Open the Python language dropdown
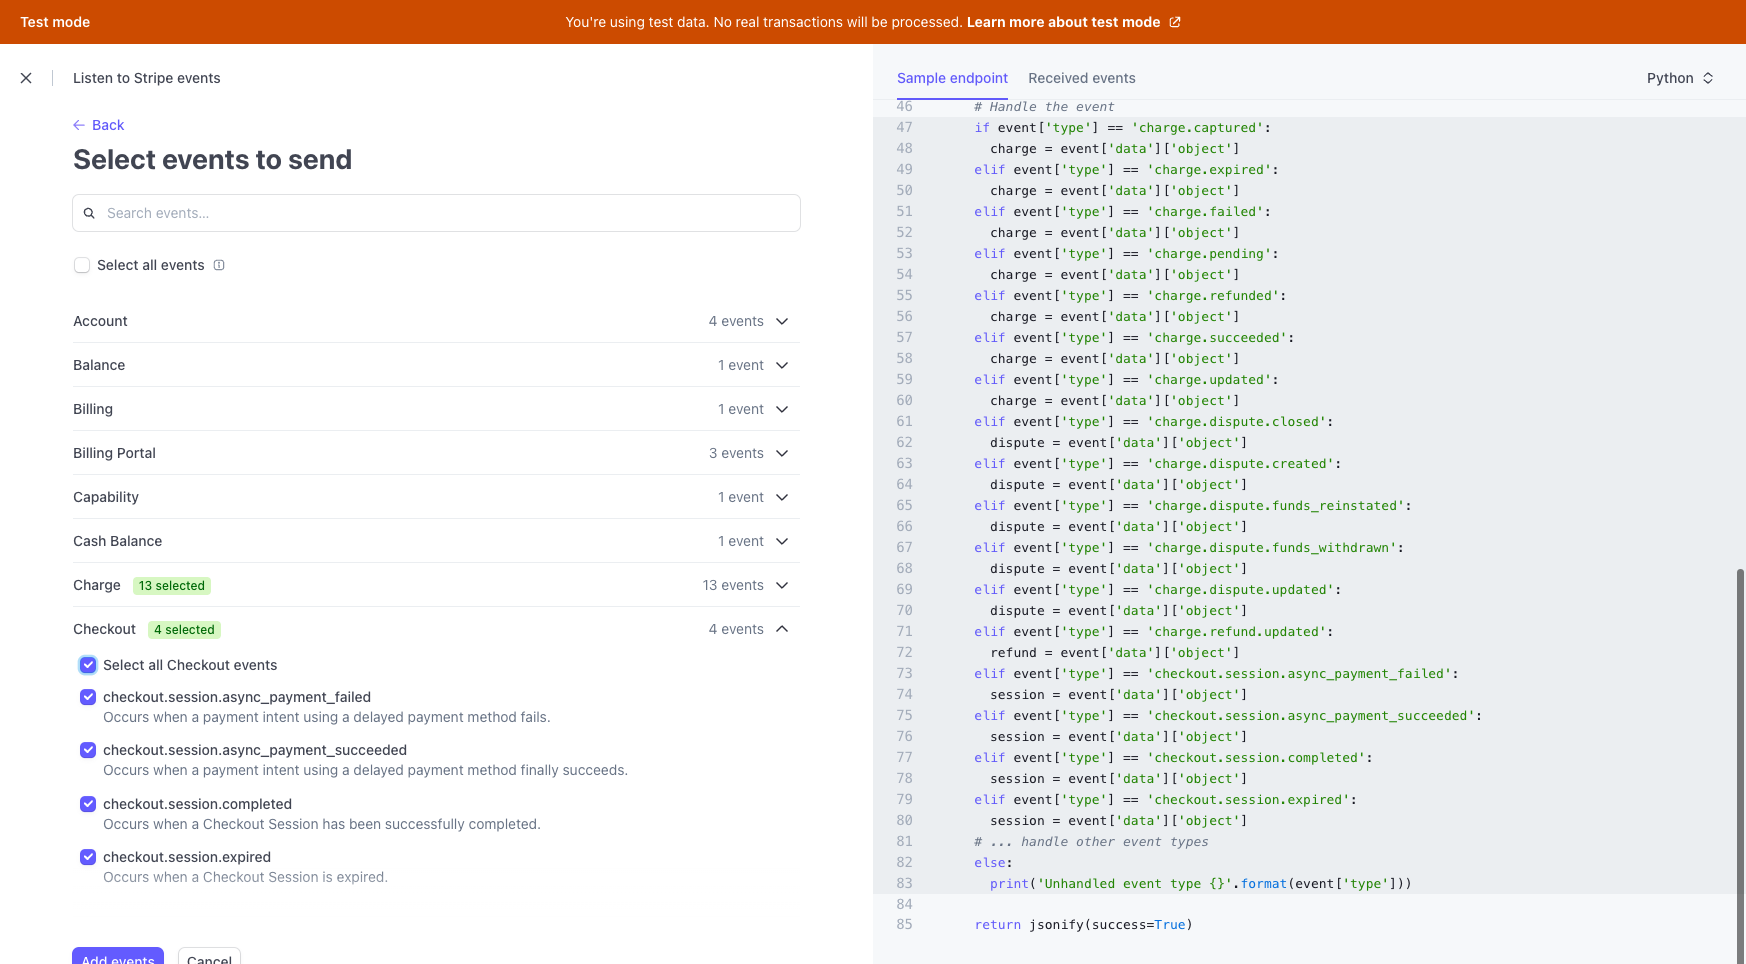The height and width of the screenshot is (964, 1746). 1680,78
